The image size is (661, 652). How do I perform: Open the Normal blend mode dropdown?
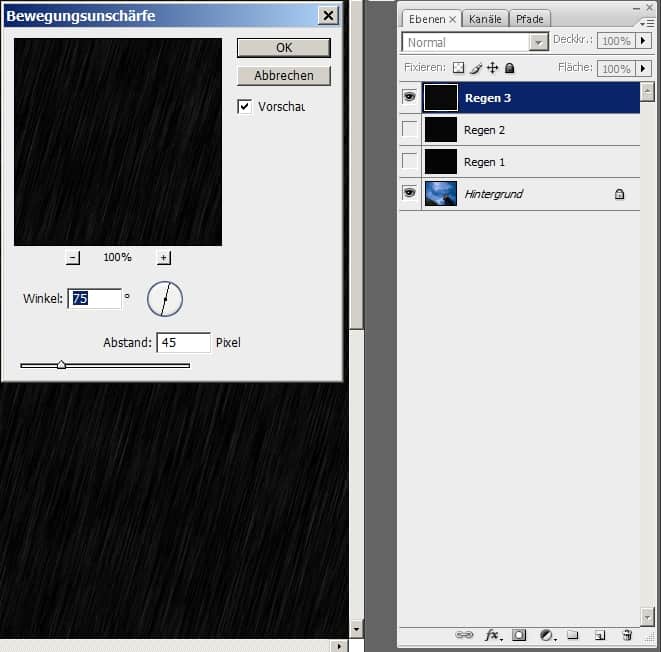[x=539, y=42]
